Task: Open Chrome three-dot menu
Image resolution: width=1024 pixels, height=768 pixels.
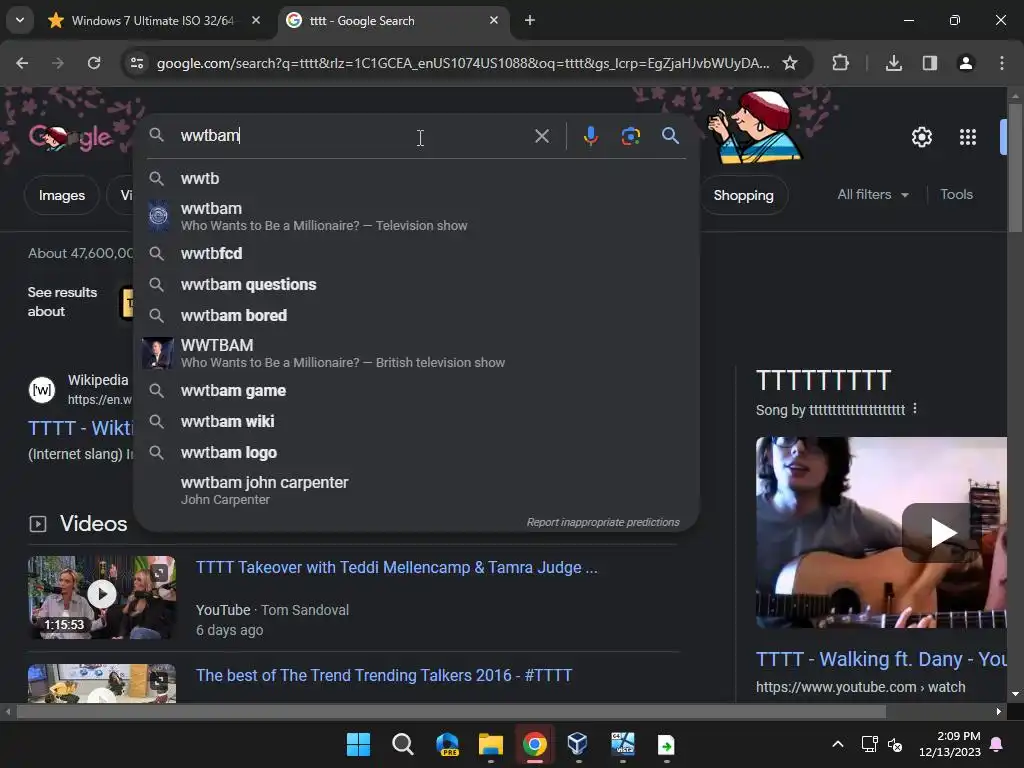Action: (x=1001, y=63)
